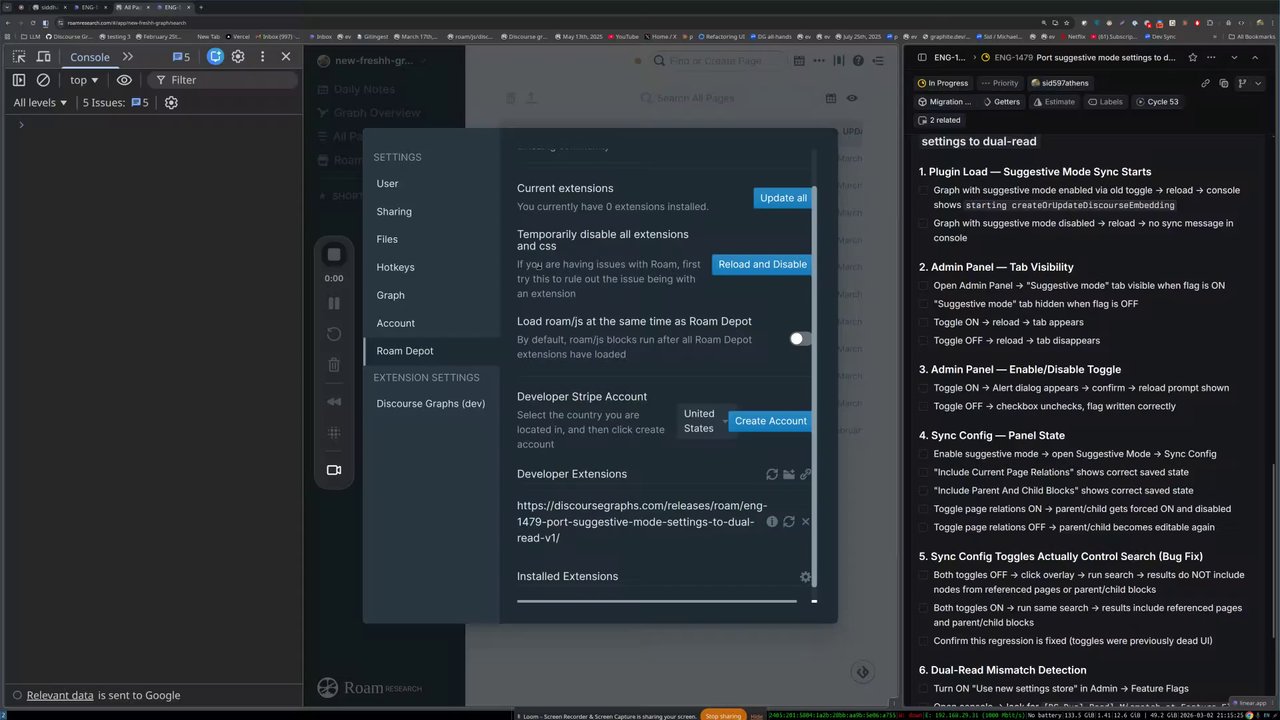Open Installed Extensions gear settings
This screenshot has width=1280, height=720.
tap(806, 576)
